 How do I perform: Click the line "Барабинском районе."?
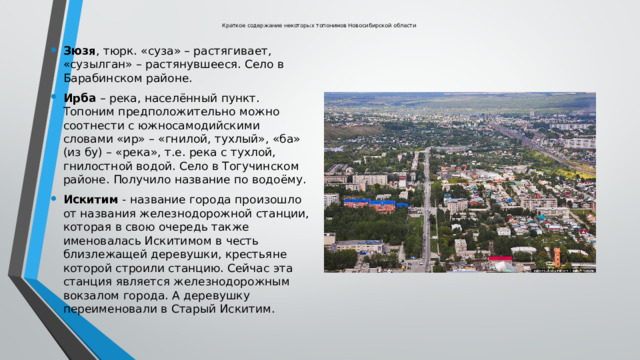tap(127, 78)
